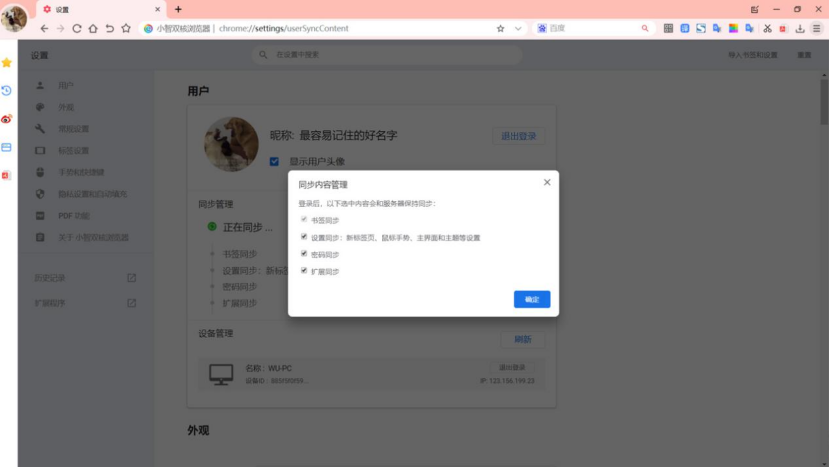829x467 pixels.
Task: Click the 退出登录 button beside nickname
Action: pos(519,136)
